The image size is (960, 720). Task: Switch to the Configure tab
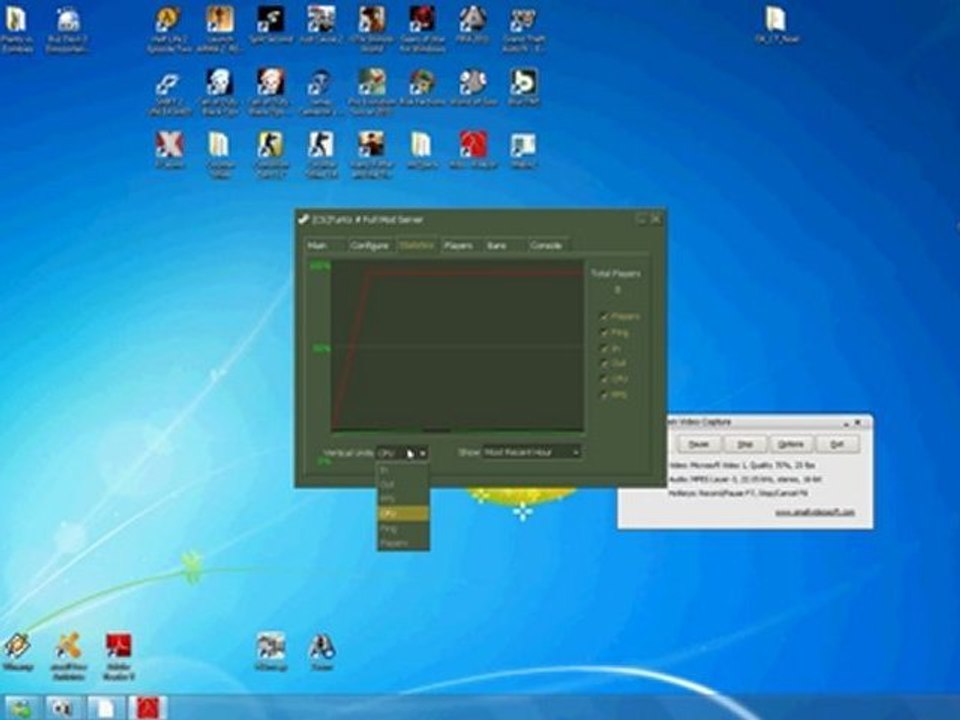tap(370, 246)
